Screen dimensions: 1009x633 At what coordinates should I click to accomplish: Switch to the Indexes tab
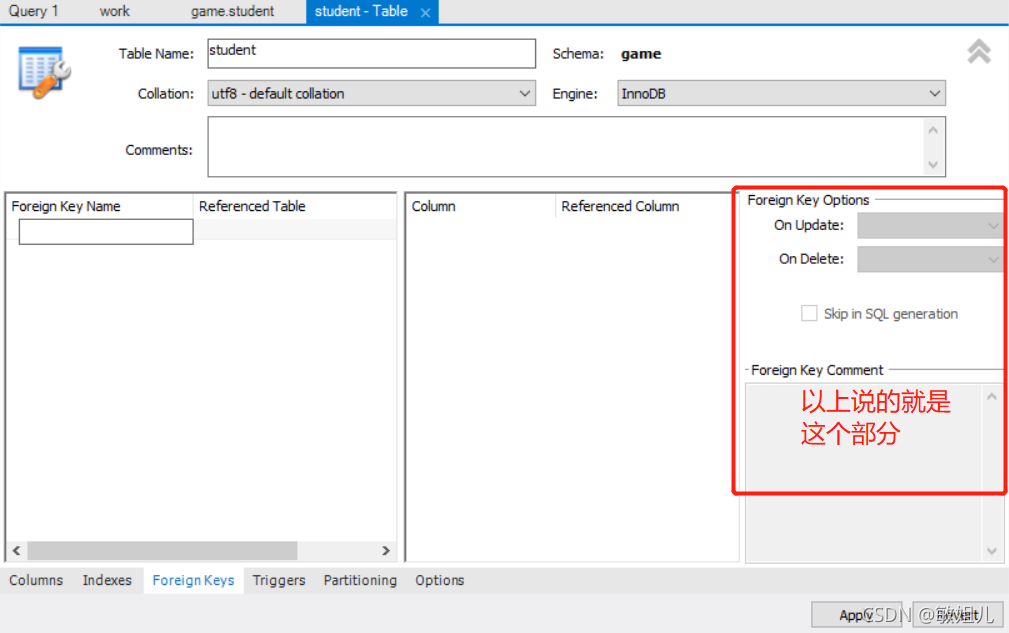pos(107,580)
